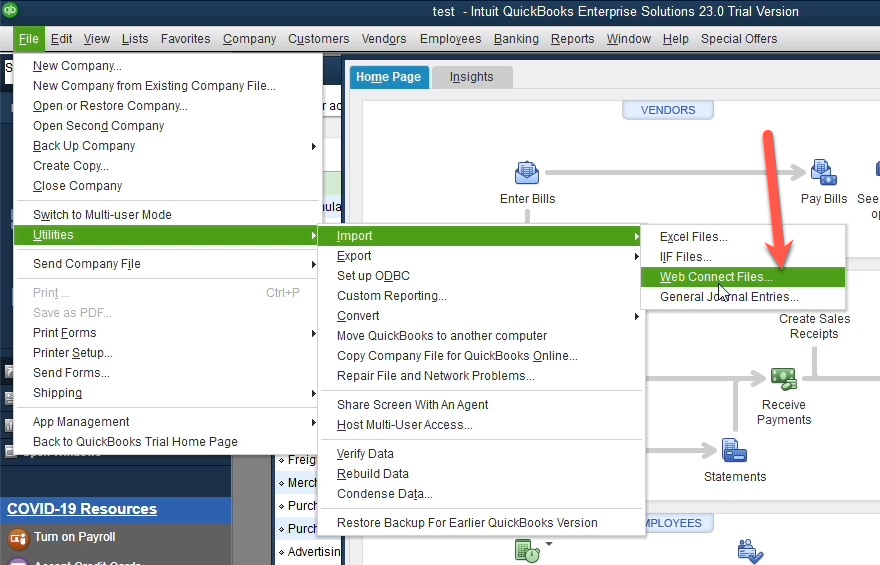Open the Lists menu

coord(135,39)
